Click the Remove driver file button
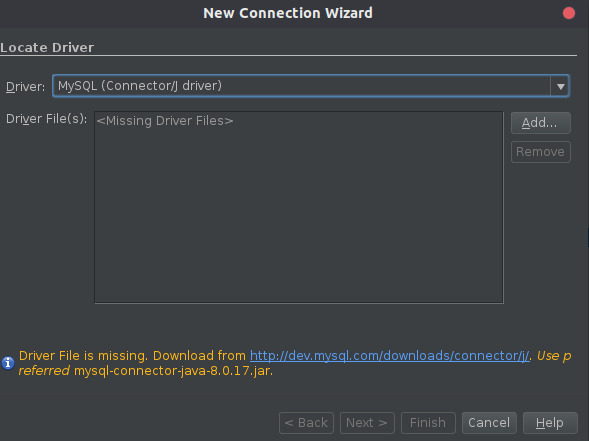This screenshot has height=441, width=589. (541, 152)
